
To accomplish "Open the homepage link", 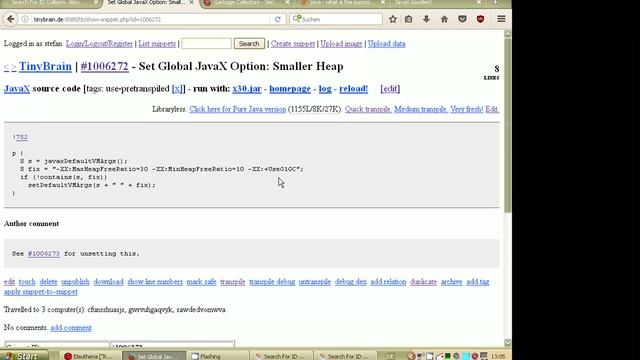I will coord(290,89).
